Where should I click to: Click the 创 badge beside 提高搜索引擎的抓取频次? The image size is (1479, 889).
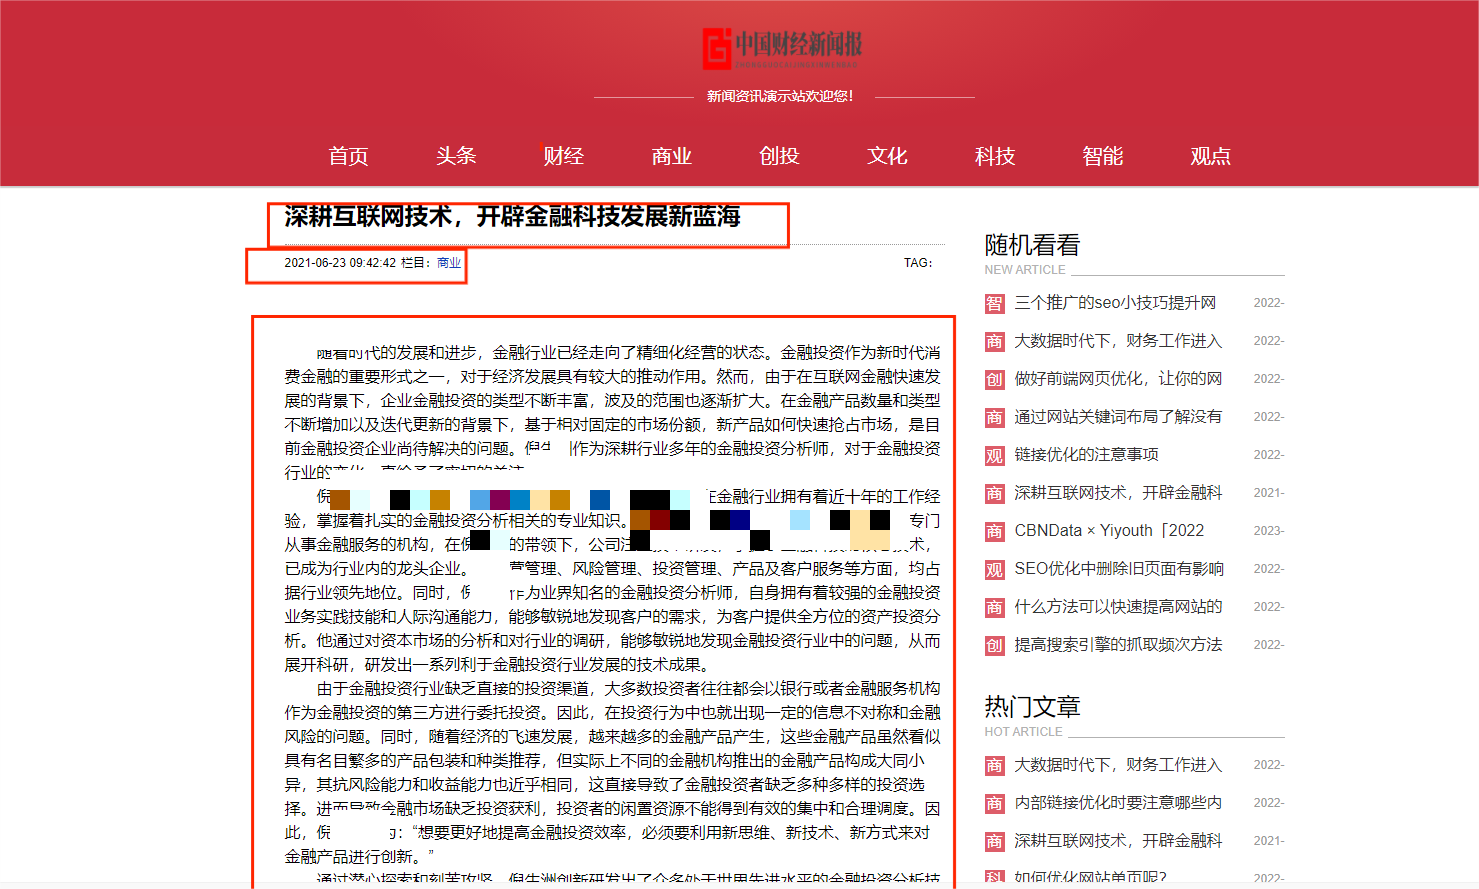[x=994, y=645]
